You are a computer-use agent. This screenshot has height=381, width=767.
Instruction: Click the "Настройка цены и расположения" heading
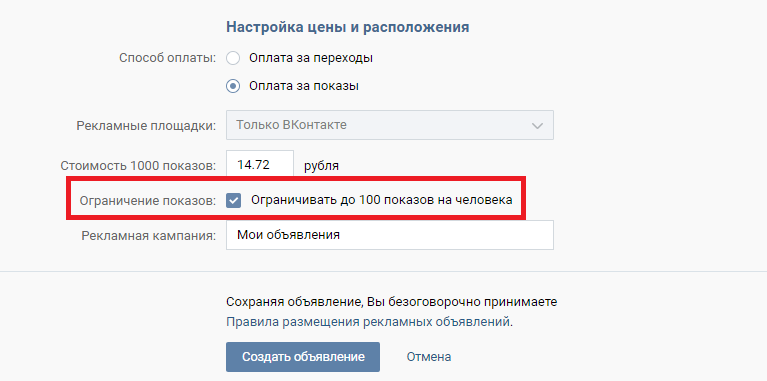point(348,27)
